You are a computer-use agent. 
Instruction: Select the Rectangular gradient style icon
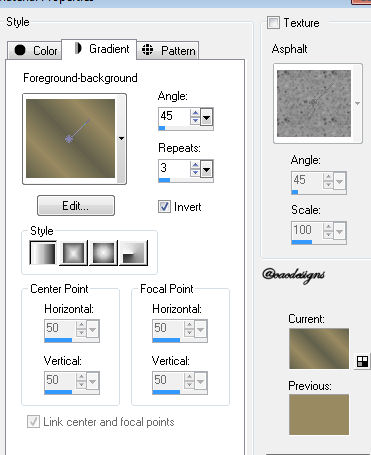(x=73, y=253)
